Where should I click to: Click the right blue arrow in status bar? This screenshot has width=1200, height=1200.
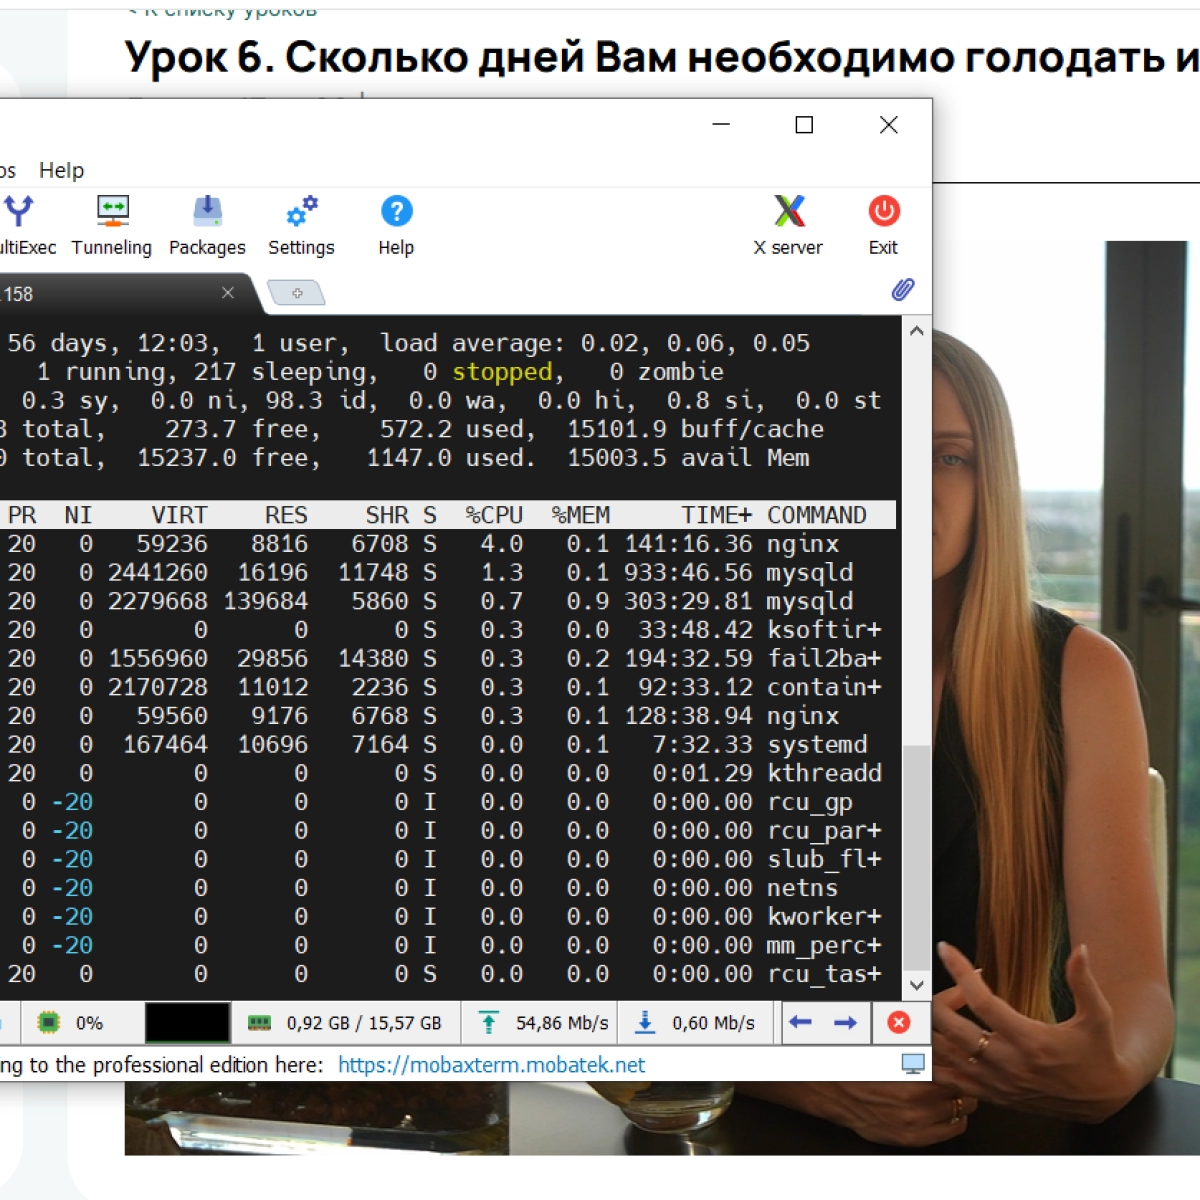point(845,1022)
